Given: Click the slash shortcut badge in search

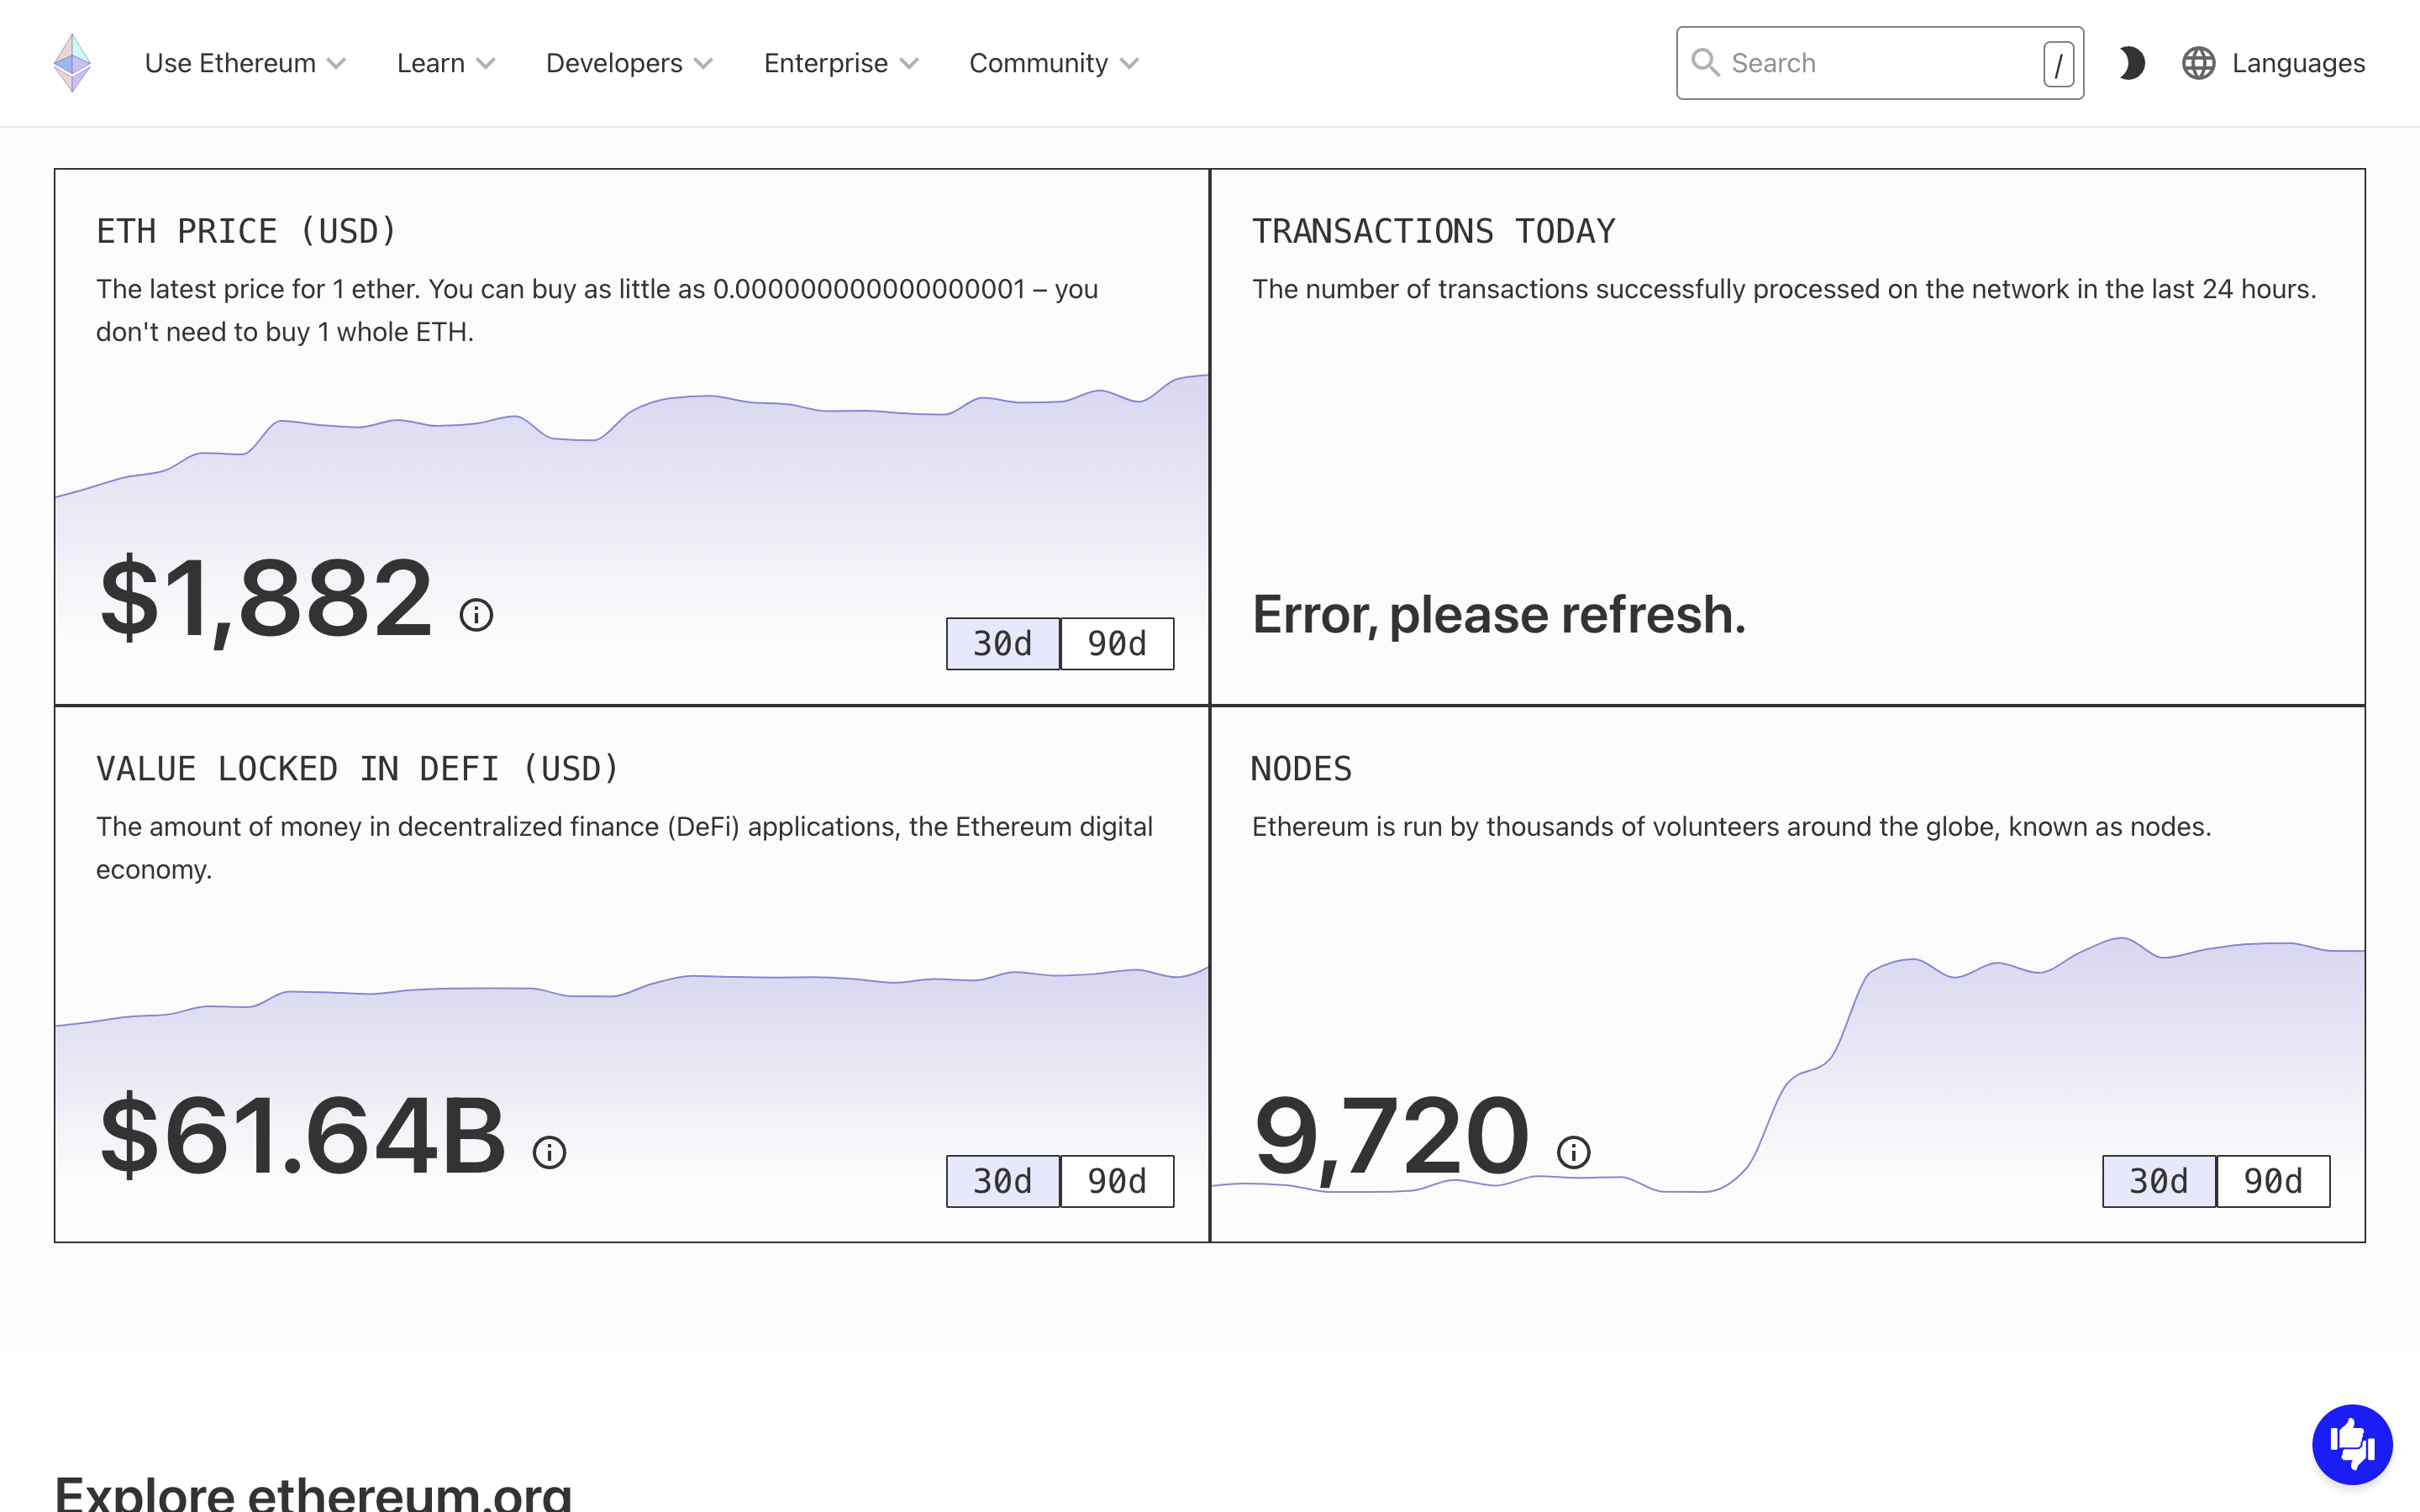Looking at the screenshot, I should coord(2058,64).
